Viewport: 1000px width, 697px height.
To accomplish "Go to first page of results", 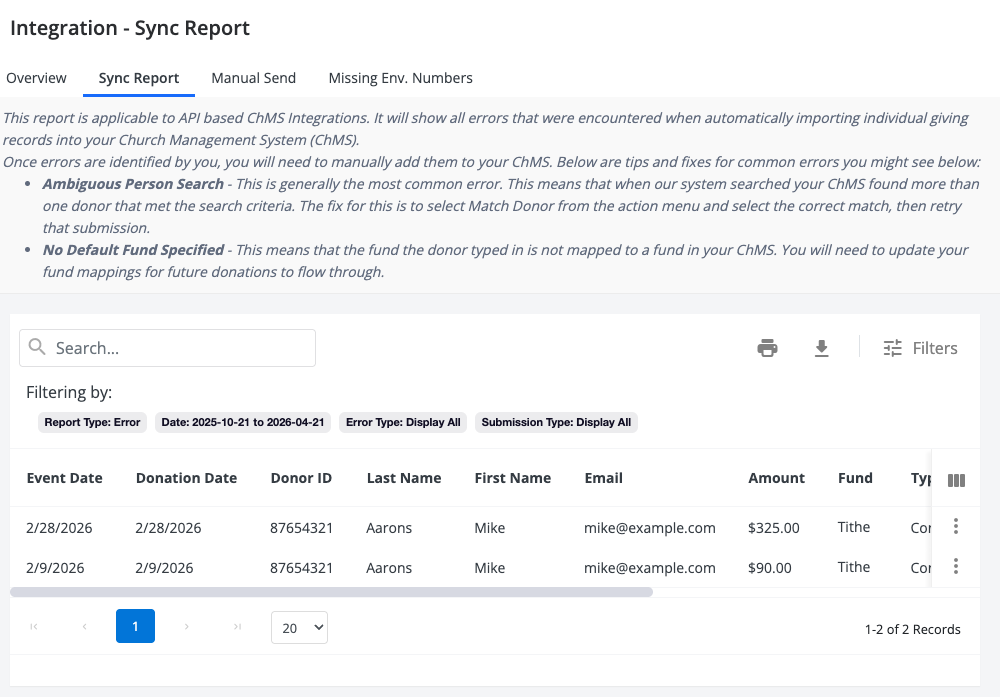I will (34, 627).
